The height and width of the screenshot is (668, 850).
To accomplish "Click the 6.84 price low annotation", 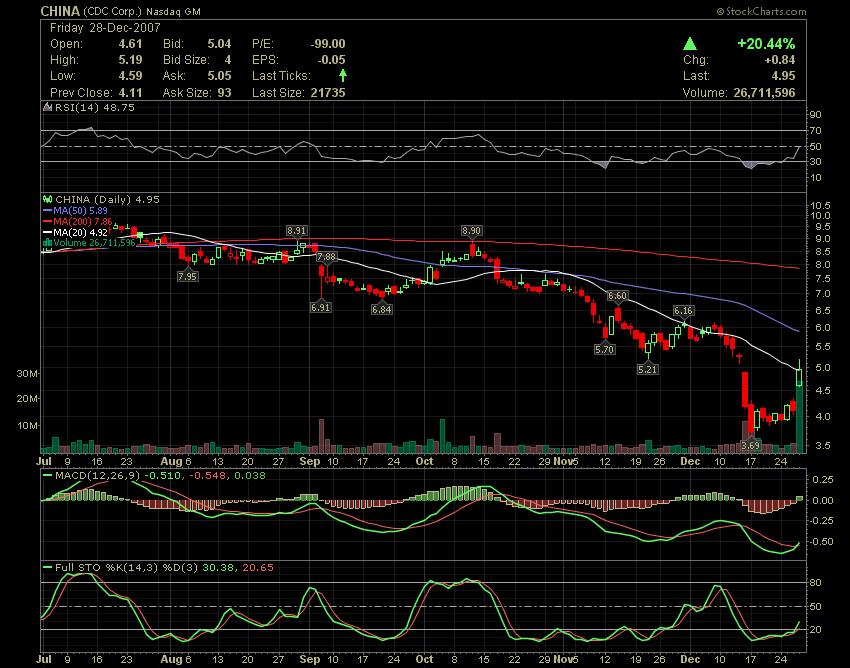I will click(x=382, y=310).
